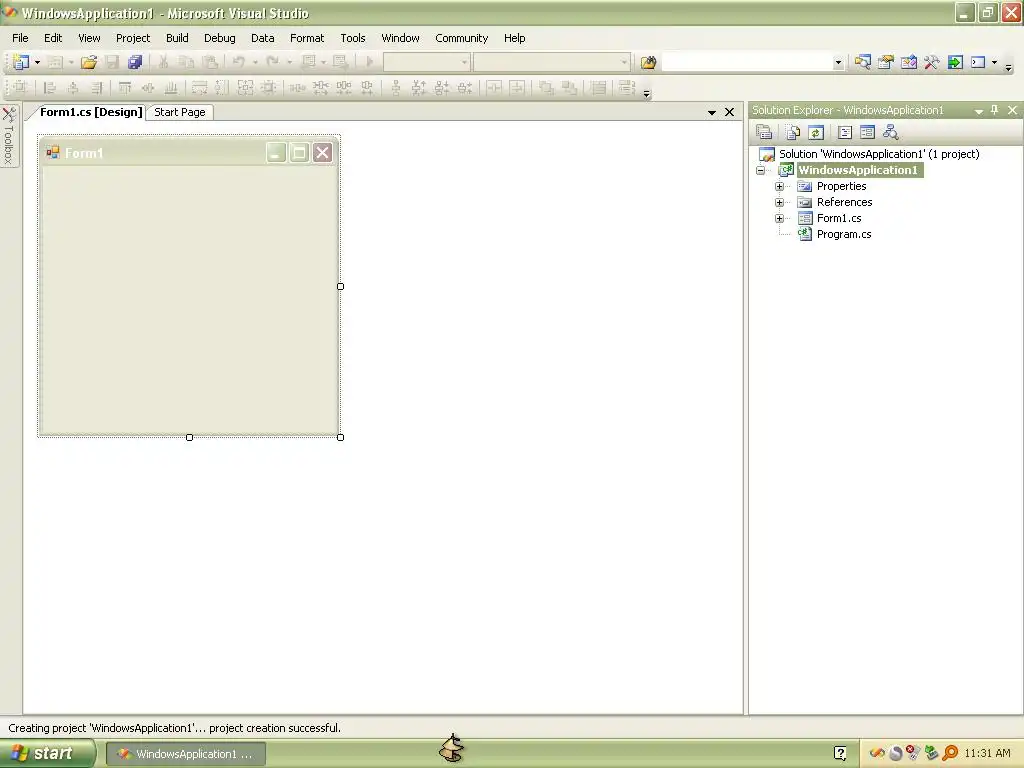Select Program.cs in Solution Explorer
1024x768 pixels.
point(844,234)
